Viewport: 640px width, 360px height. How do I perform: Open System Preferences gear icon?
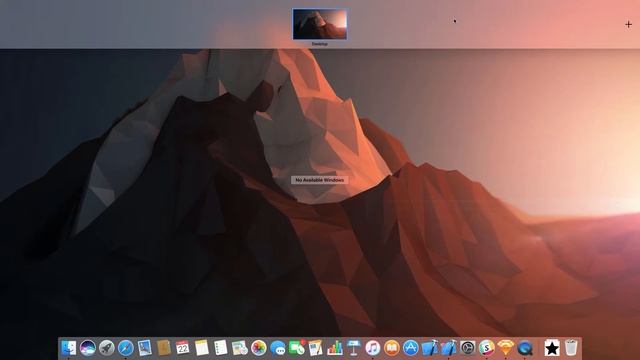[x=468, y=348]
